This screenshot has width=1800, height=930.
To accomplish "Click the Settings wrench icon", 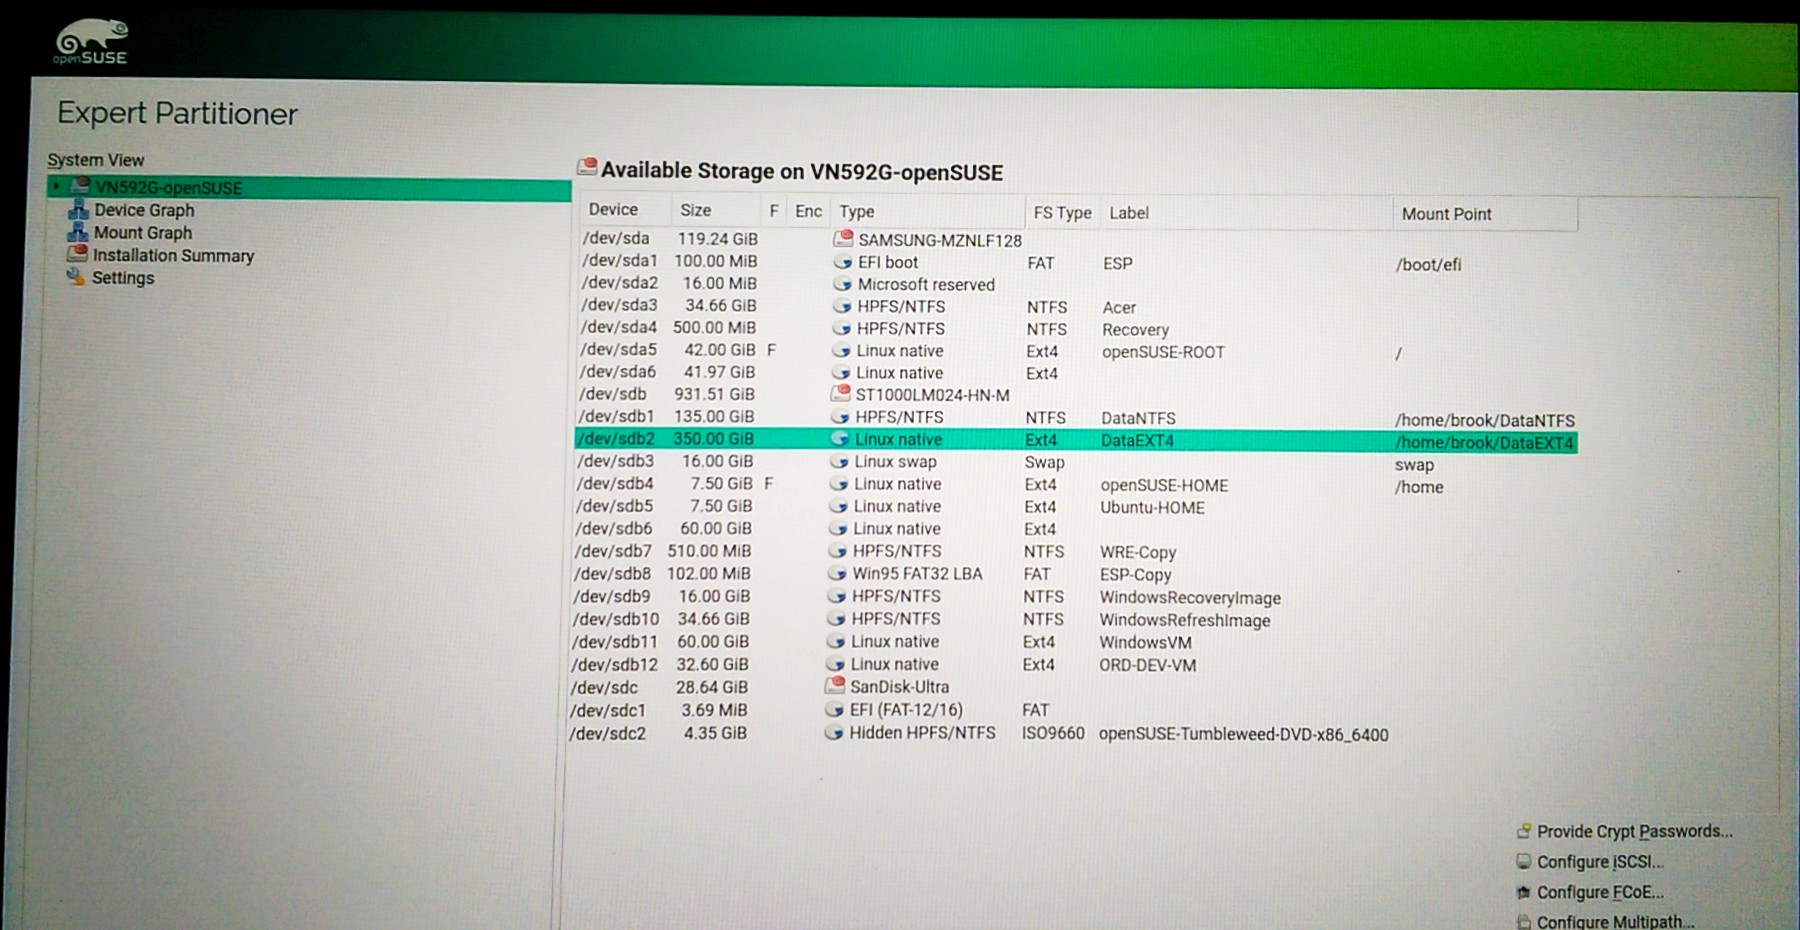I will coord(75,277).
